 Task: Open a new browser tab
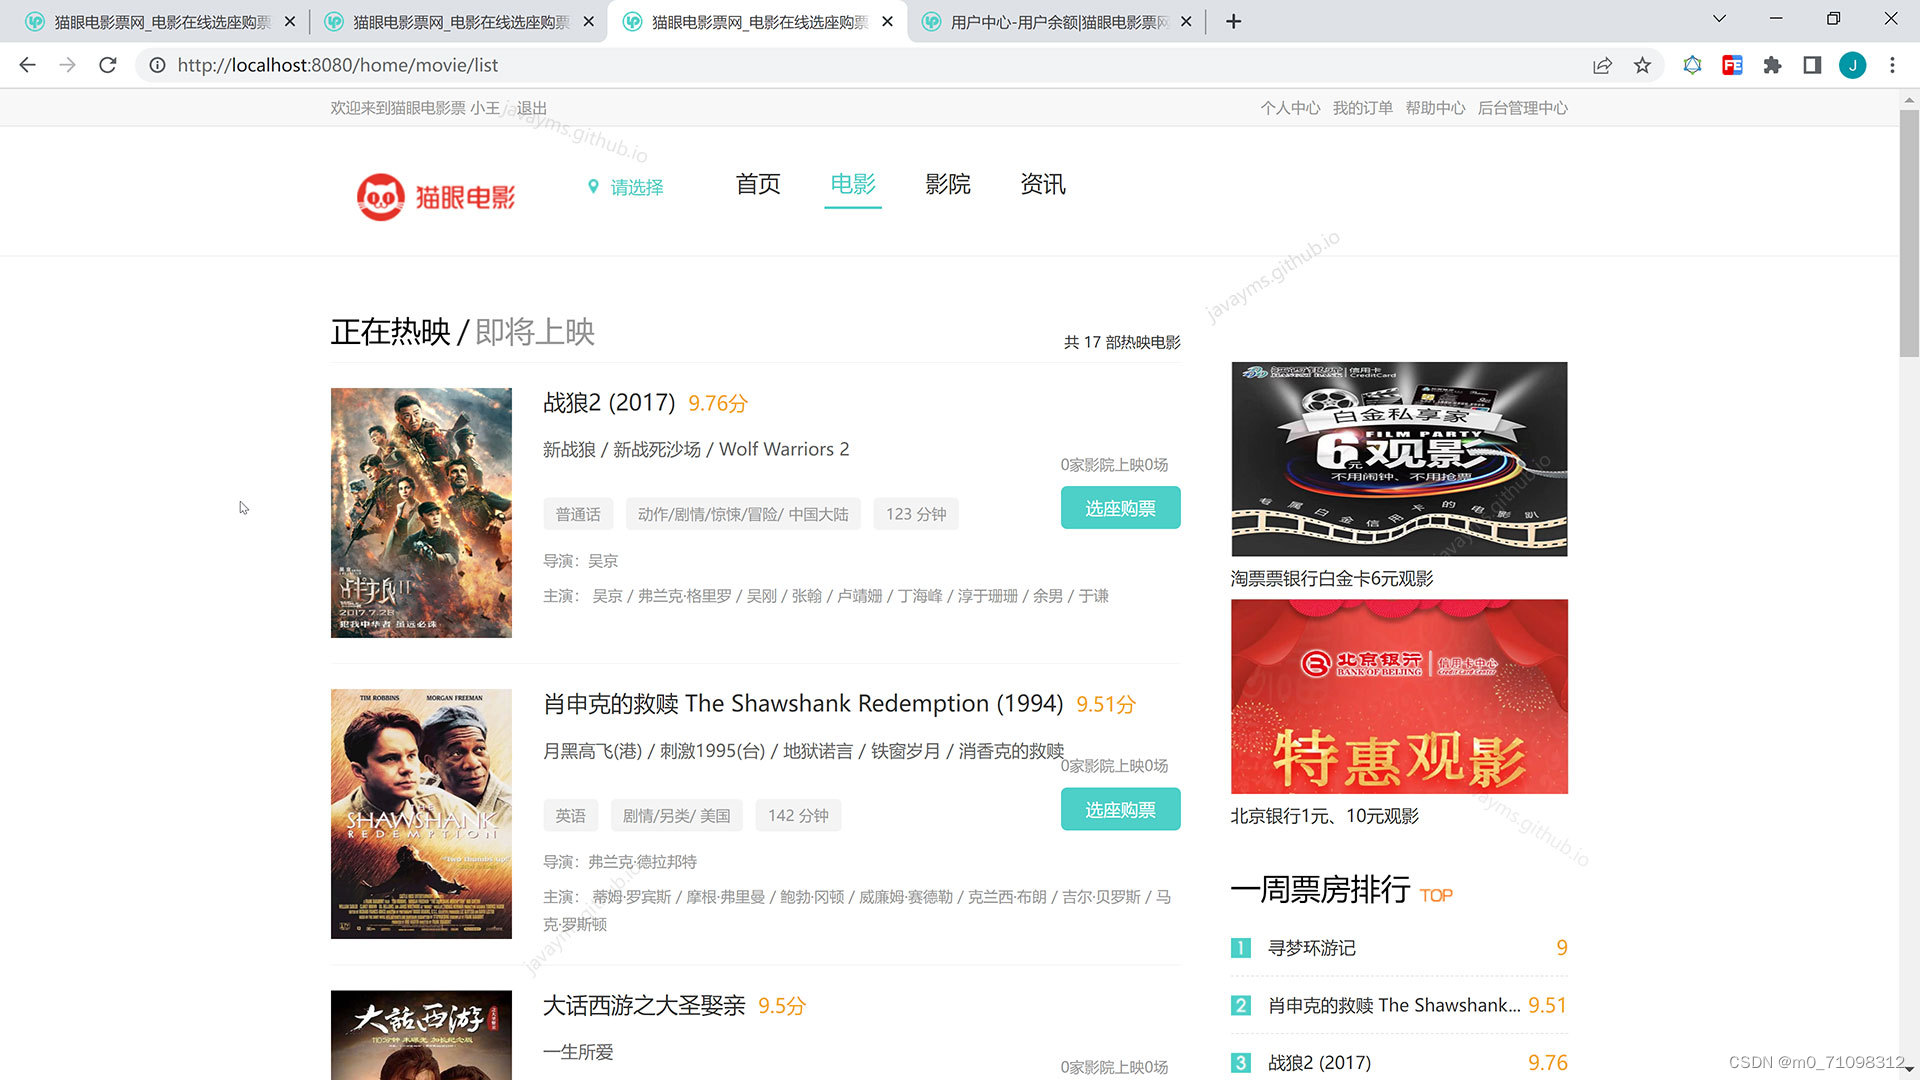coord(1233,21)
